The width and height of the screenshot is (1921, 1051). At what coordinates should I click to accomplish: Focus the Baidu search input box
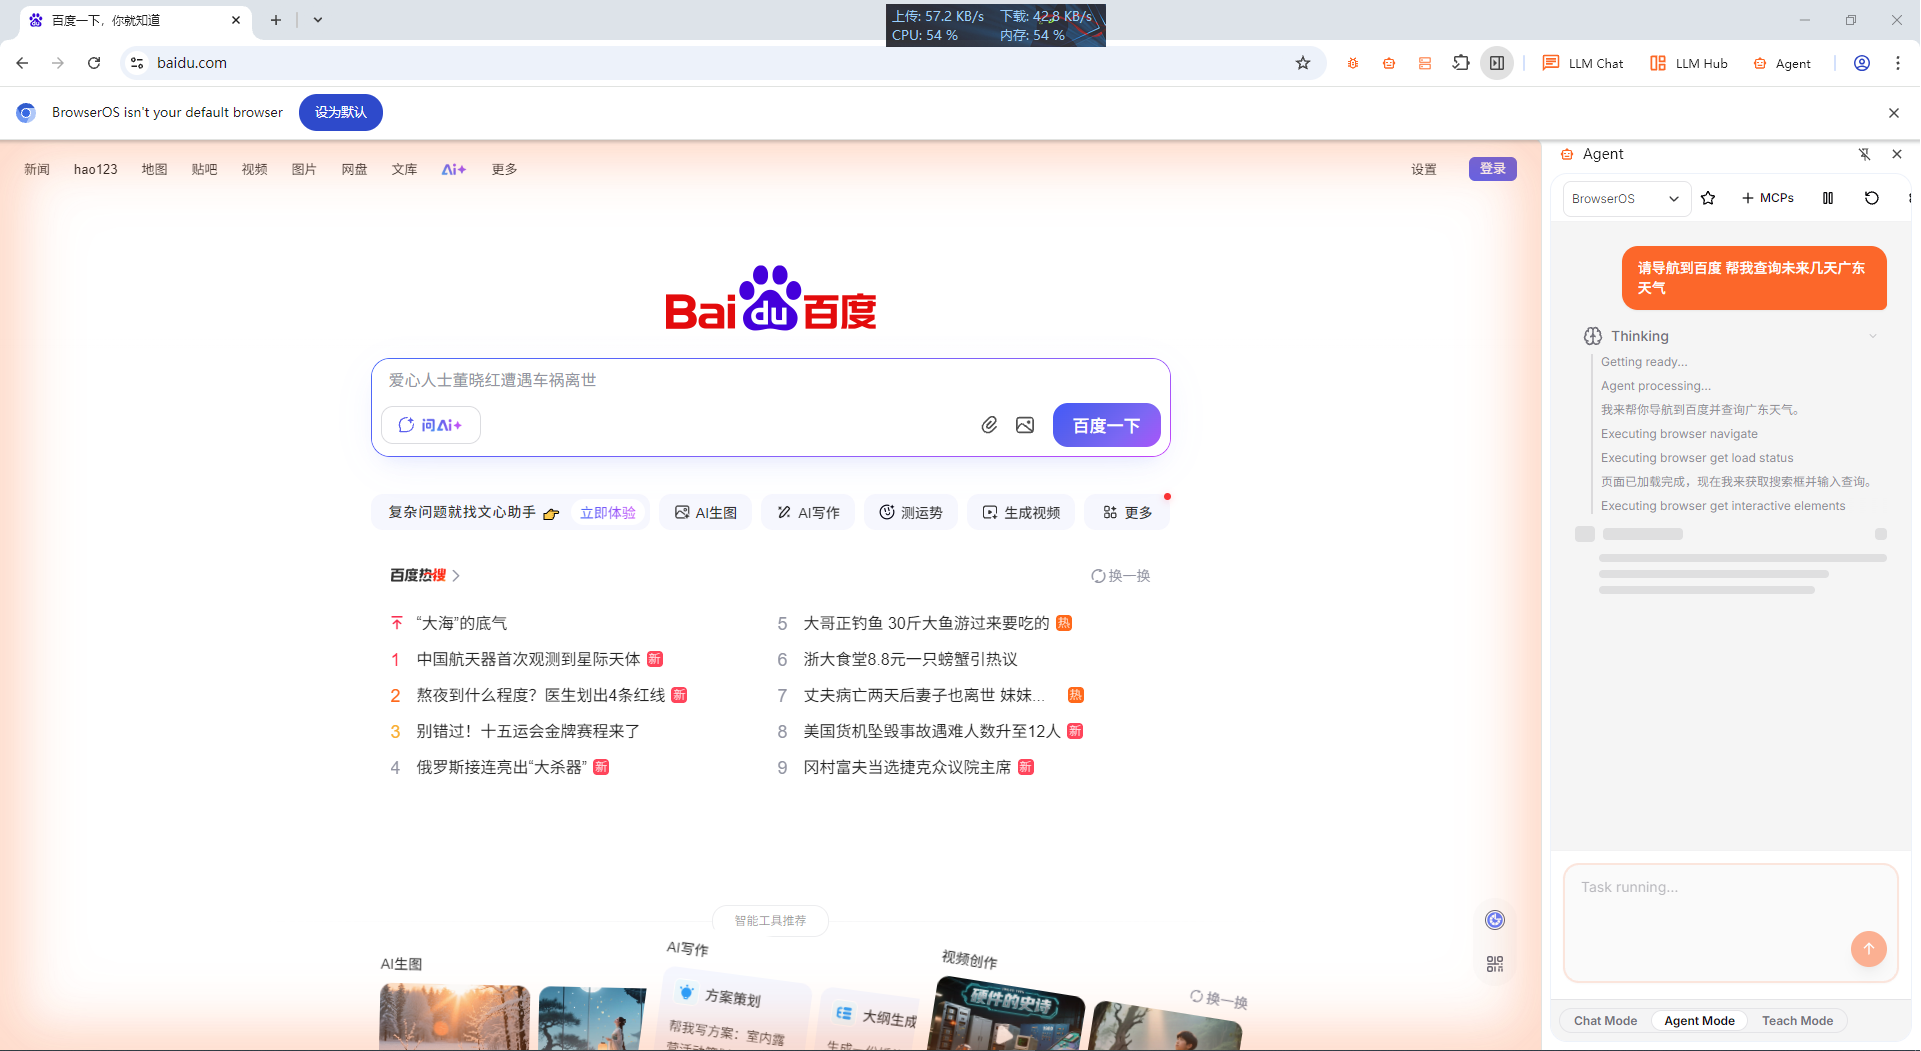[770, 380]
